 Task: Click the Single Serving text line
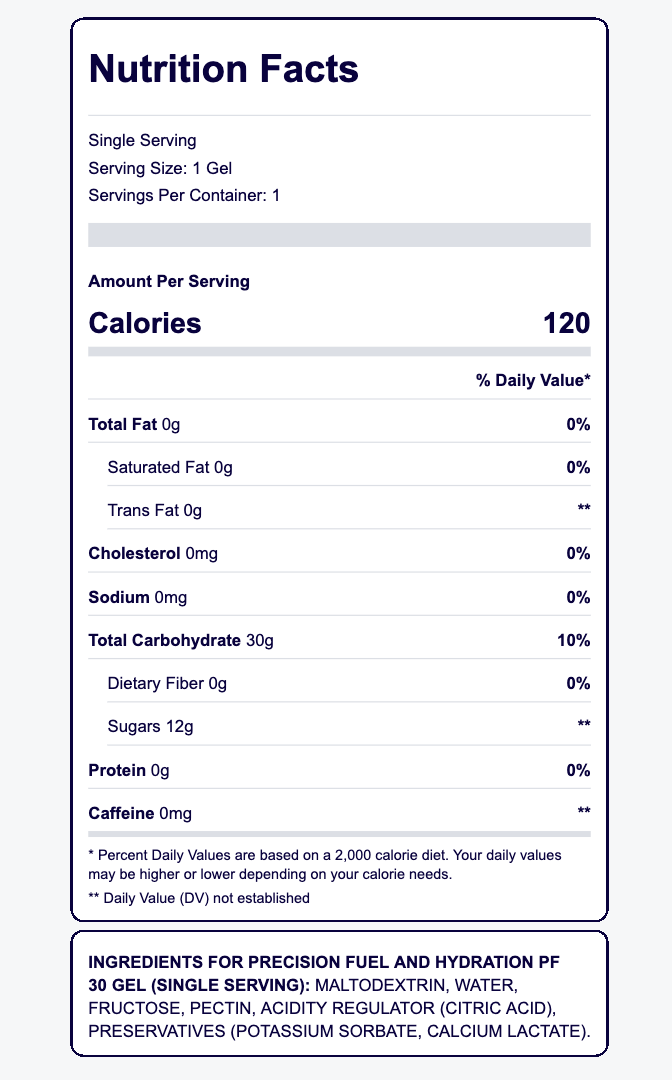click(x=142, y=140)
